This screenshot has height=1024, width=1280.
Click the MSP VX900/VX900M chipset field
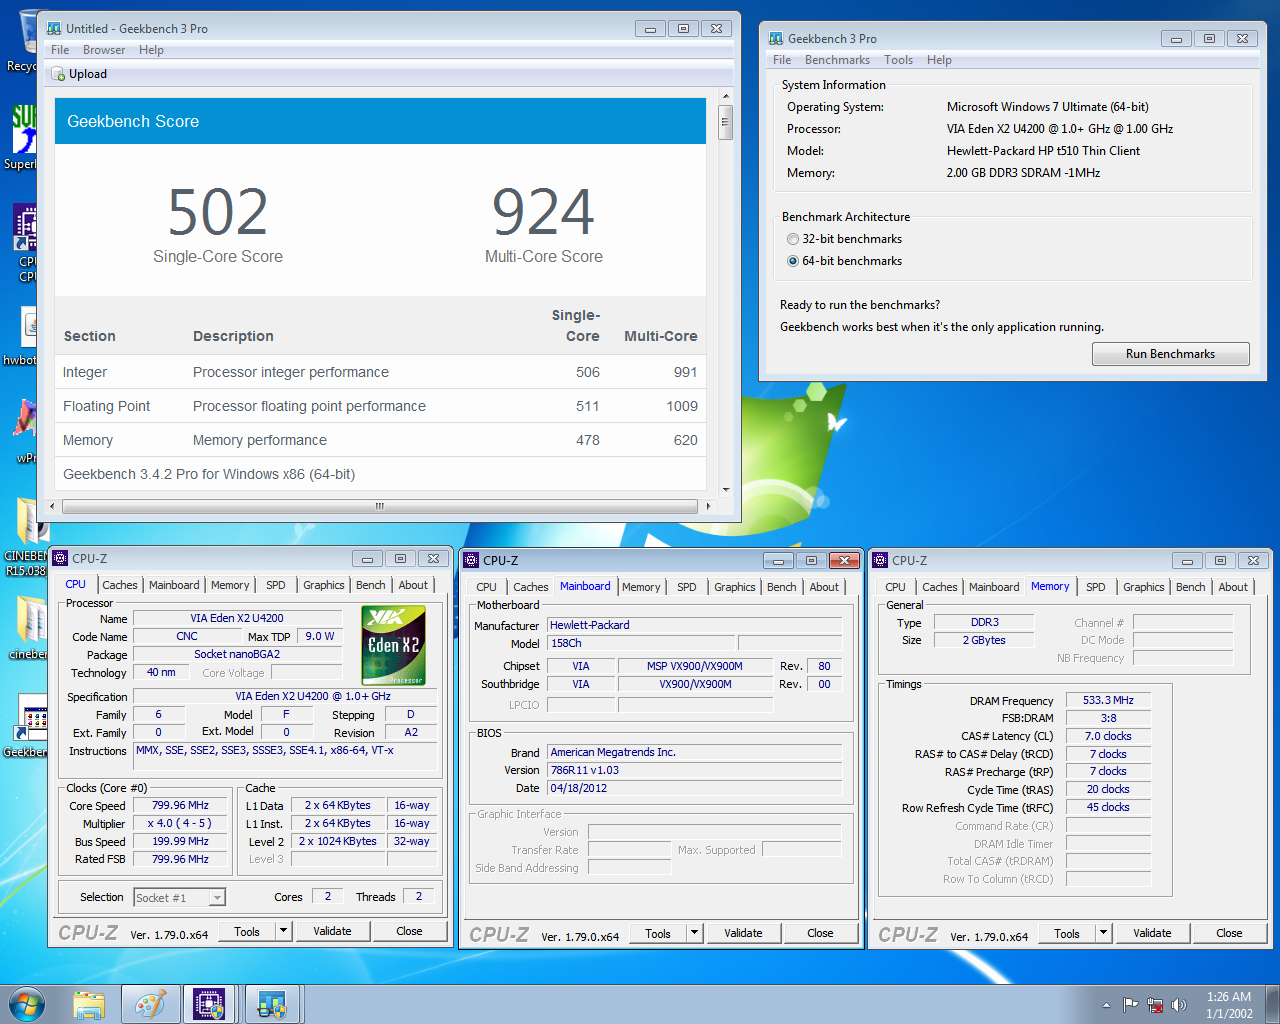[x=694, y=666]
